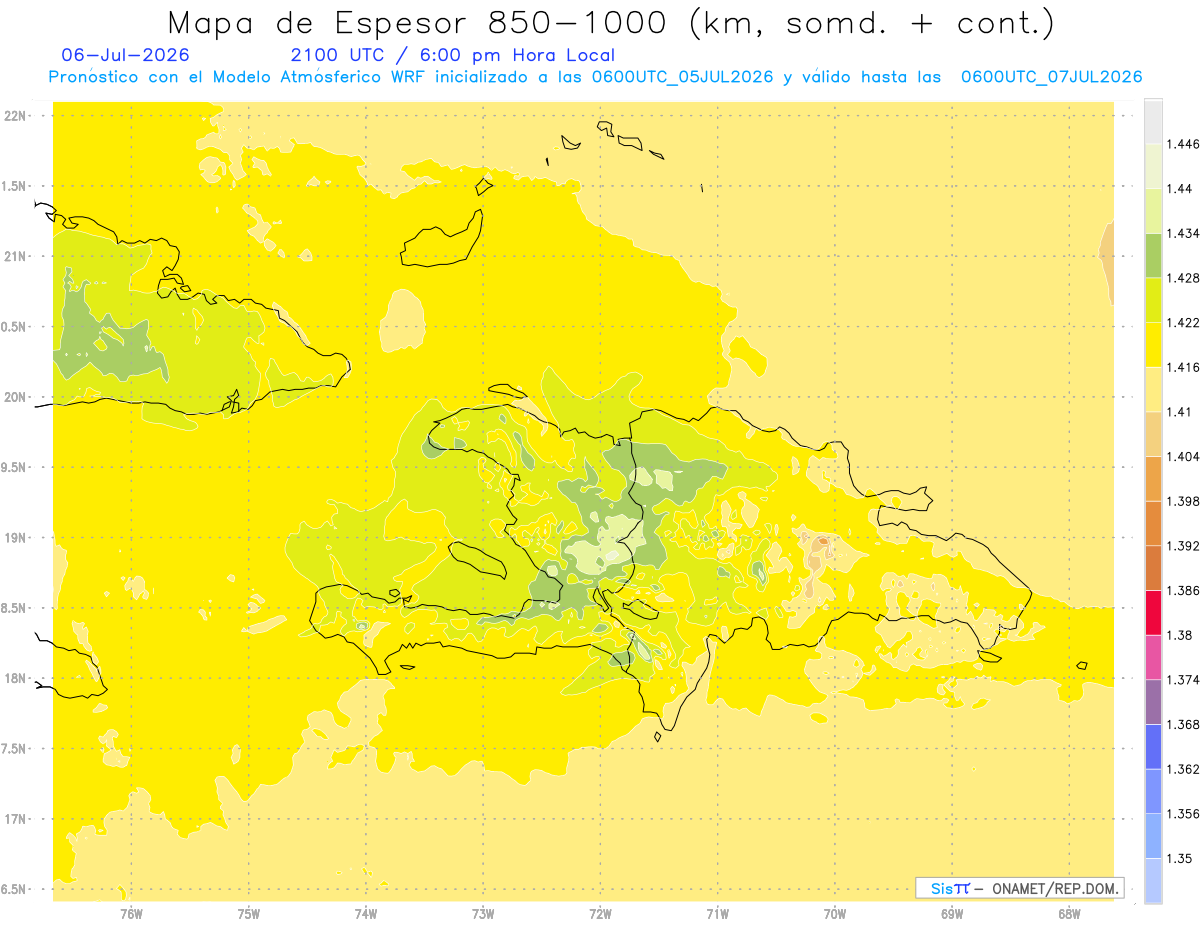Click the green legend swatch between 1.428 and 1.434
This screenshot has width=1200, height=927.
1153,255
